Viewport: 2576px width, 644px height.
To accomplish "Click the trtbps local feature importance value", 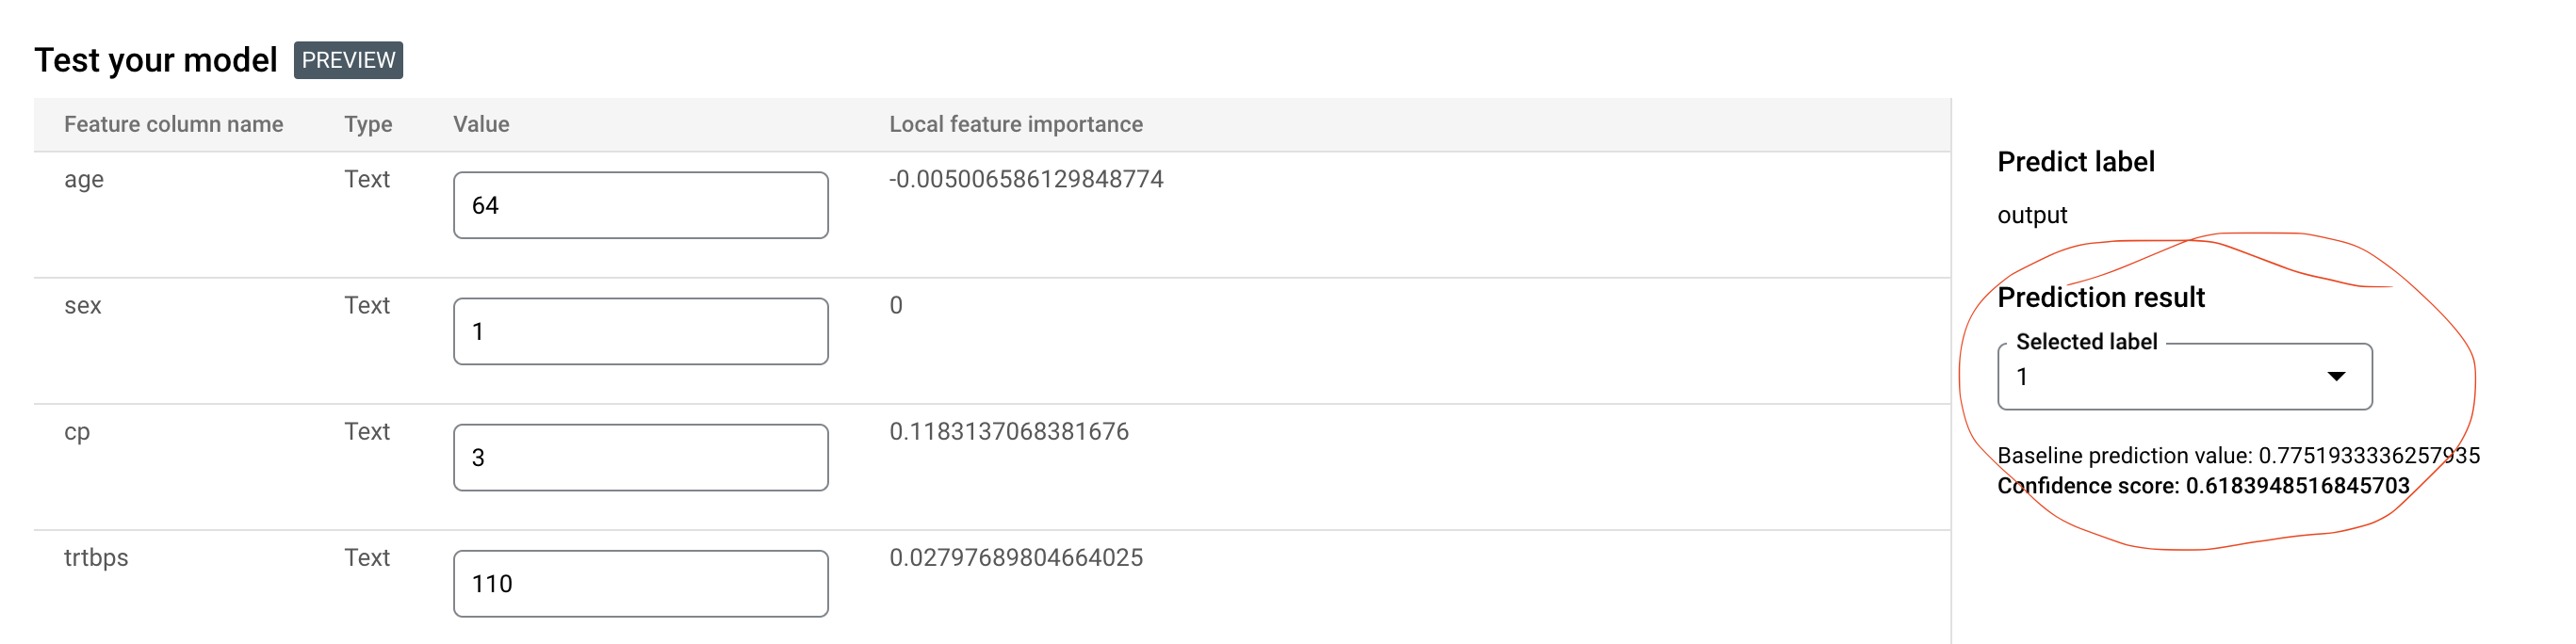I will coord(1015,557).
